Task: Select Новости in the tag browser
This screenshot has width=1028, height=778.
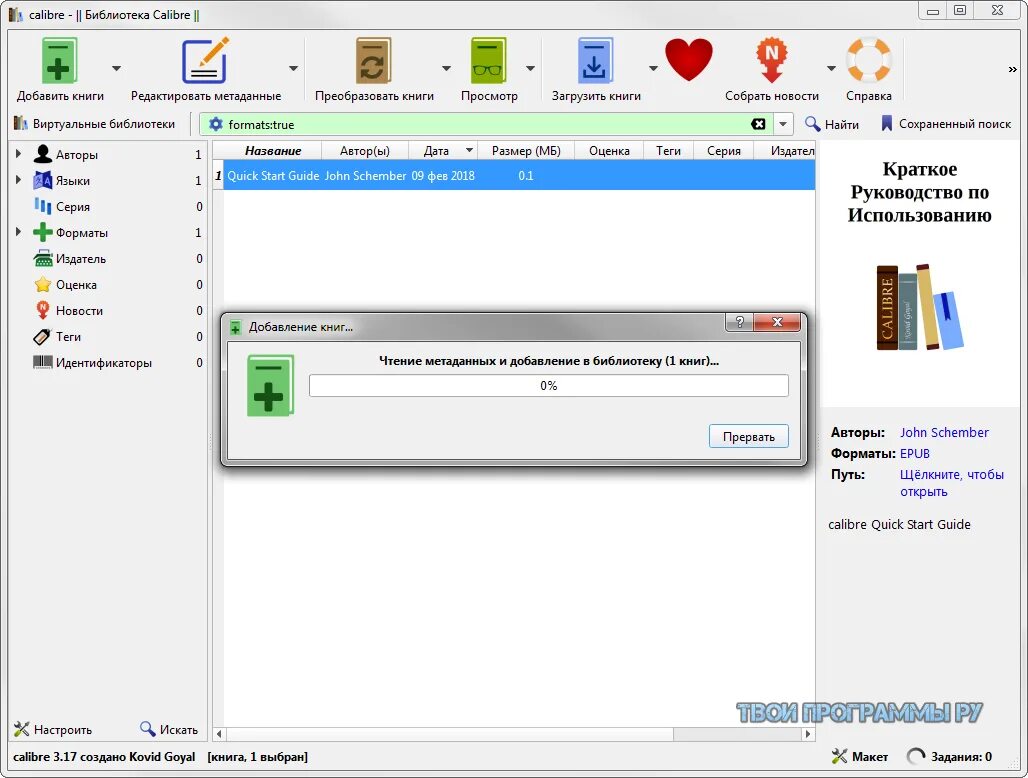Action: (79, 310)
